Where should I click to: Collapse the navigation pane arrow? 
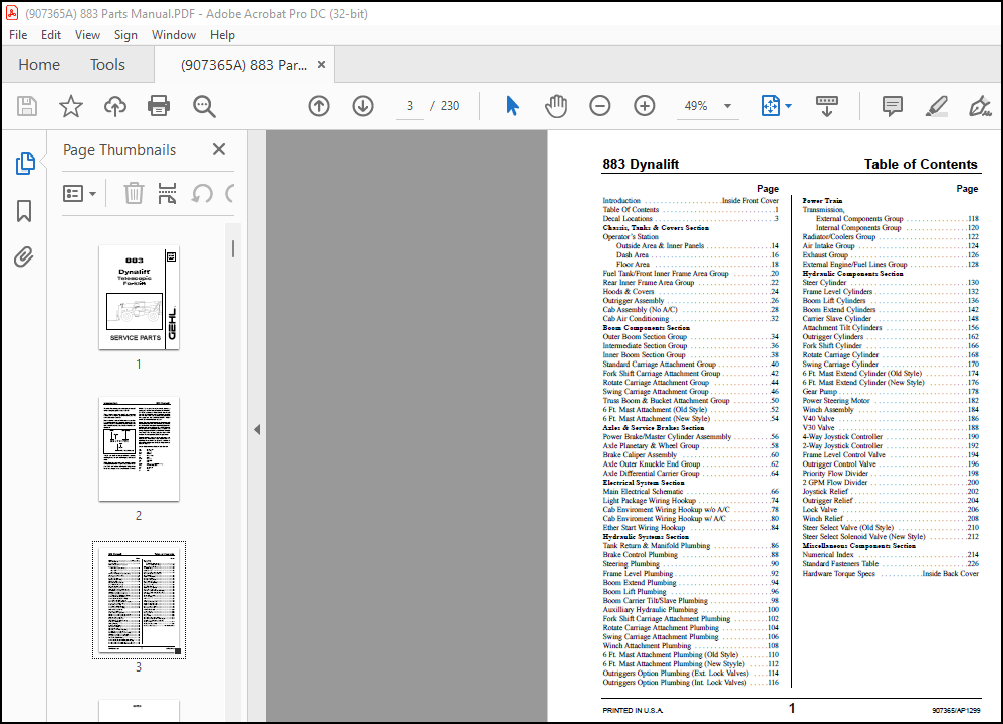point(257,429)
